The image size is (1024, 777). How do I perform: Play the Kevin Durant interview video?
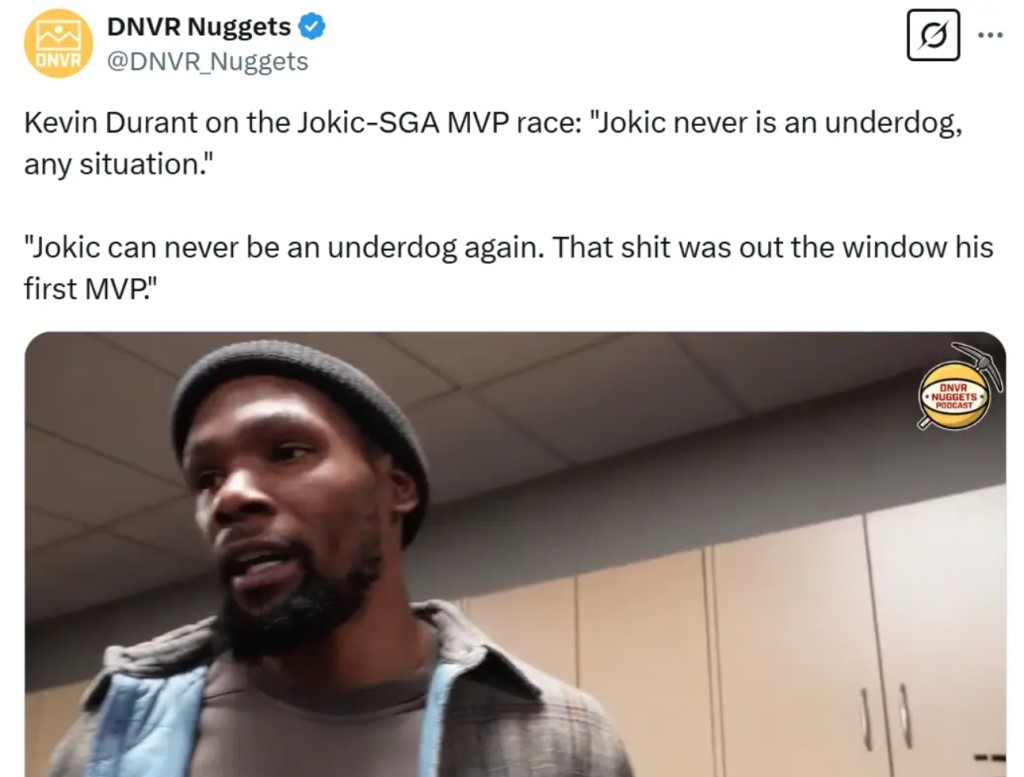[x=515, y=554]
